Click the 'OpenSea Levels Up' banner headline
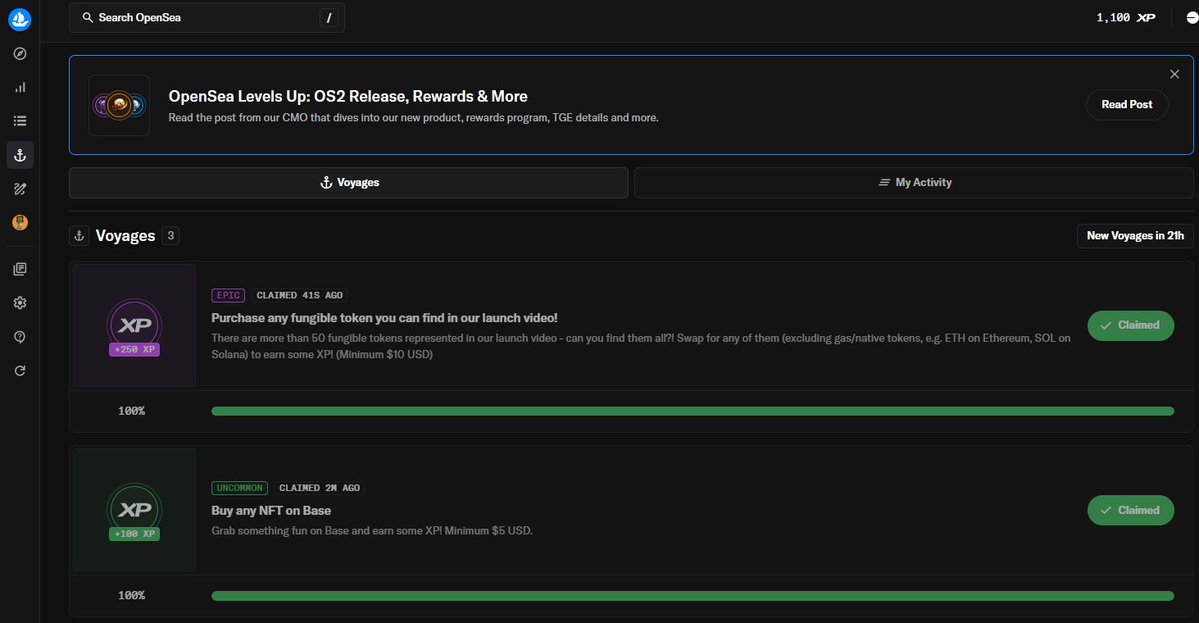Image resolution: width=1199 pixels, height=623 pixels. [x=348, y=96]
